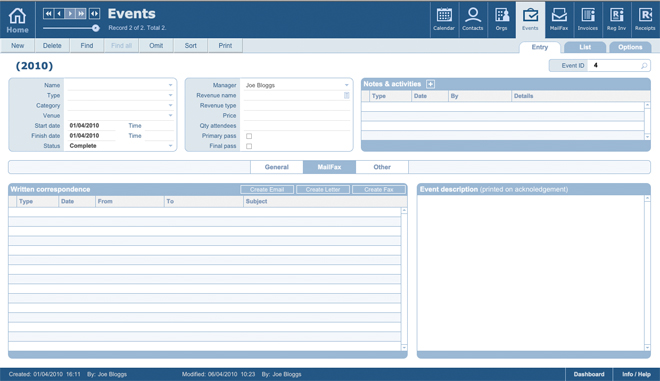
Task: Click the Sort button
Action: (191, 45)
